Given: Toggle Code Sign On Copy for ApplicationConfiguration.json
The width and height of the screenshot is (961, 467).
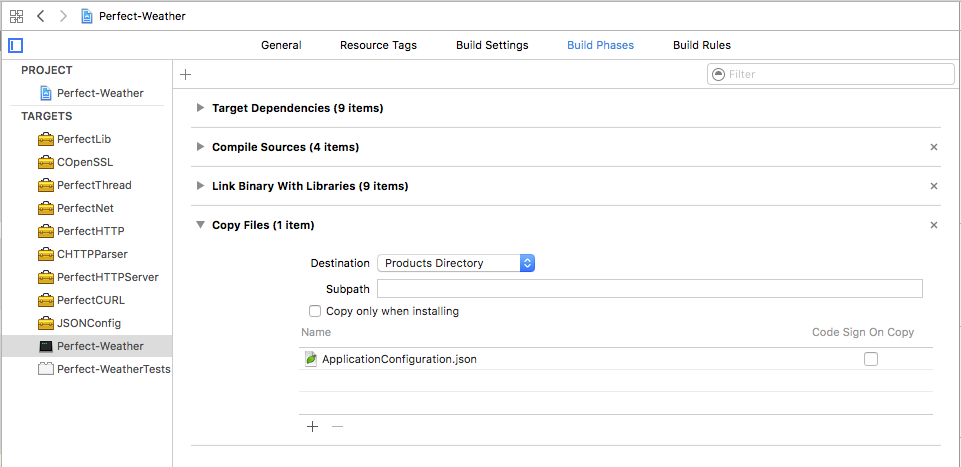Looking at the screenshot, I should click(870, 359).
